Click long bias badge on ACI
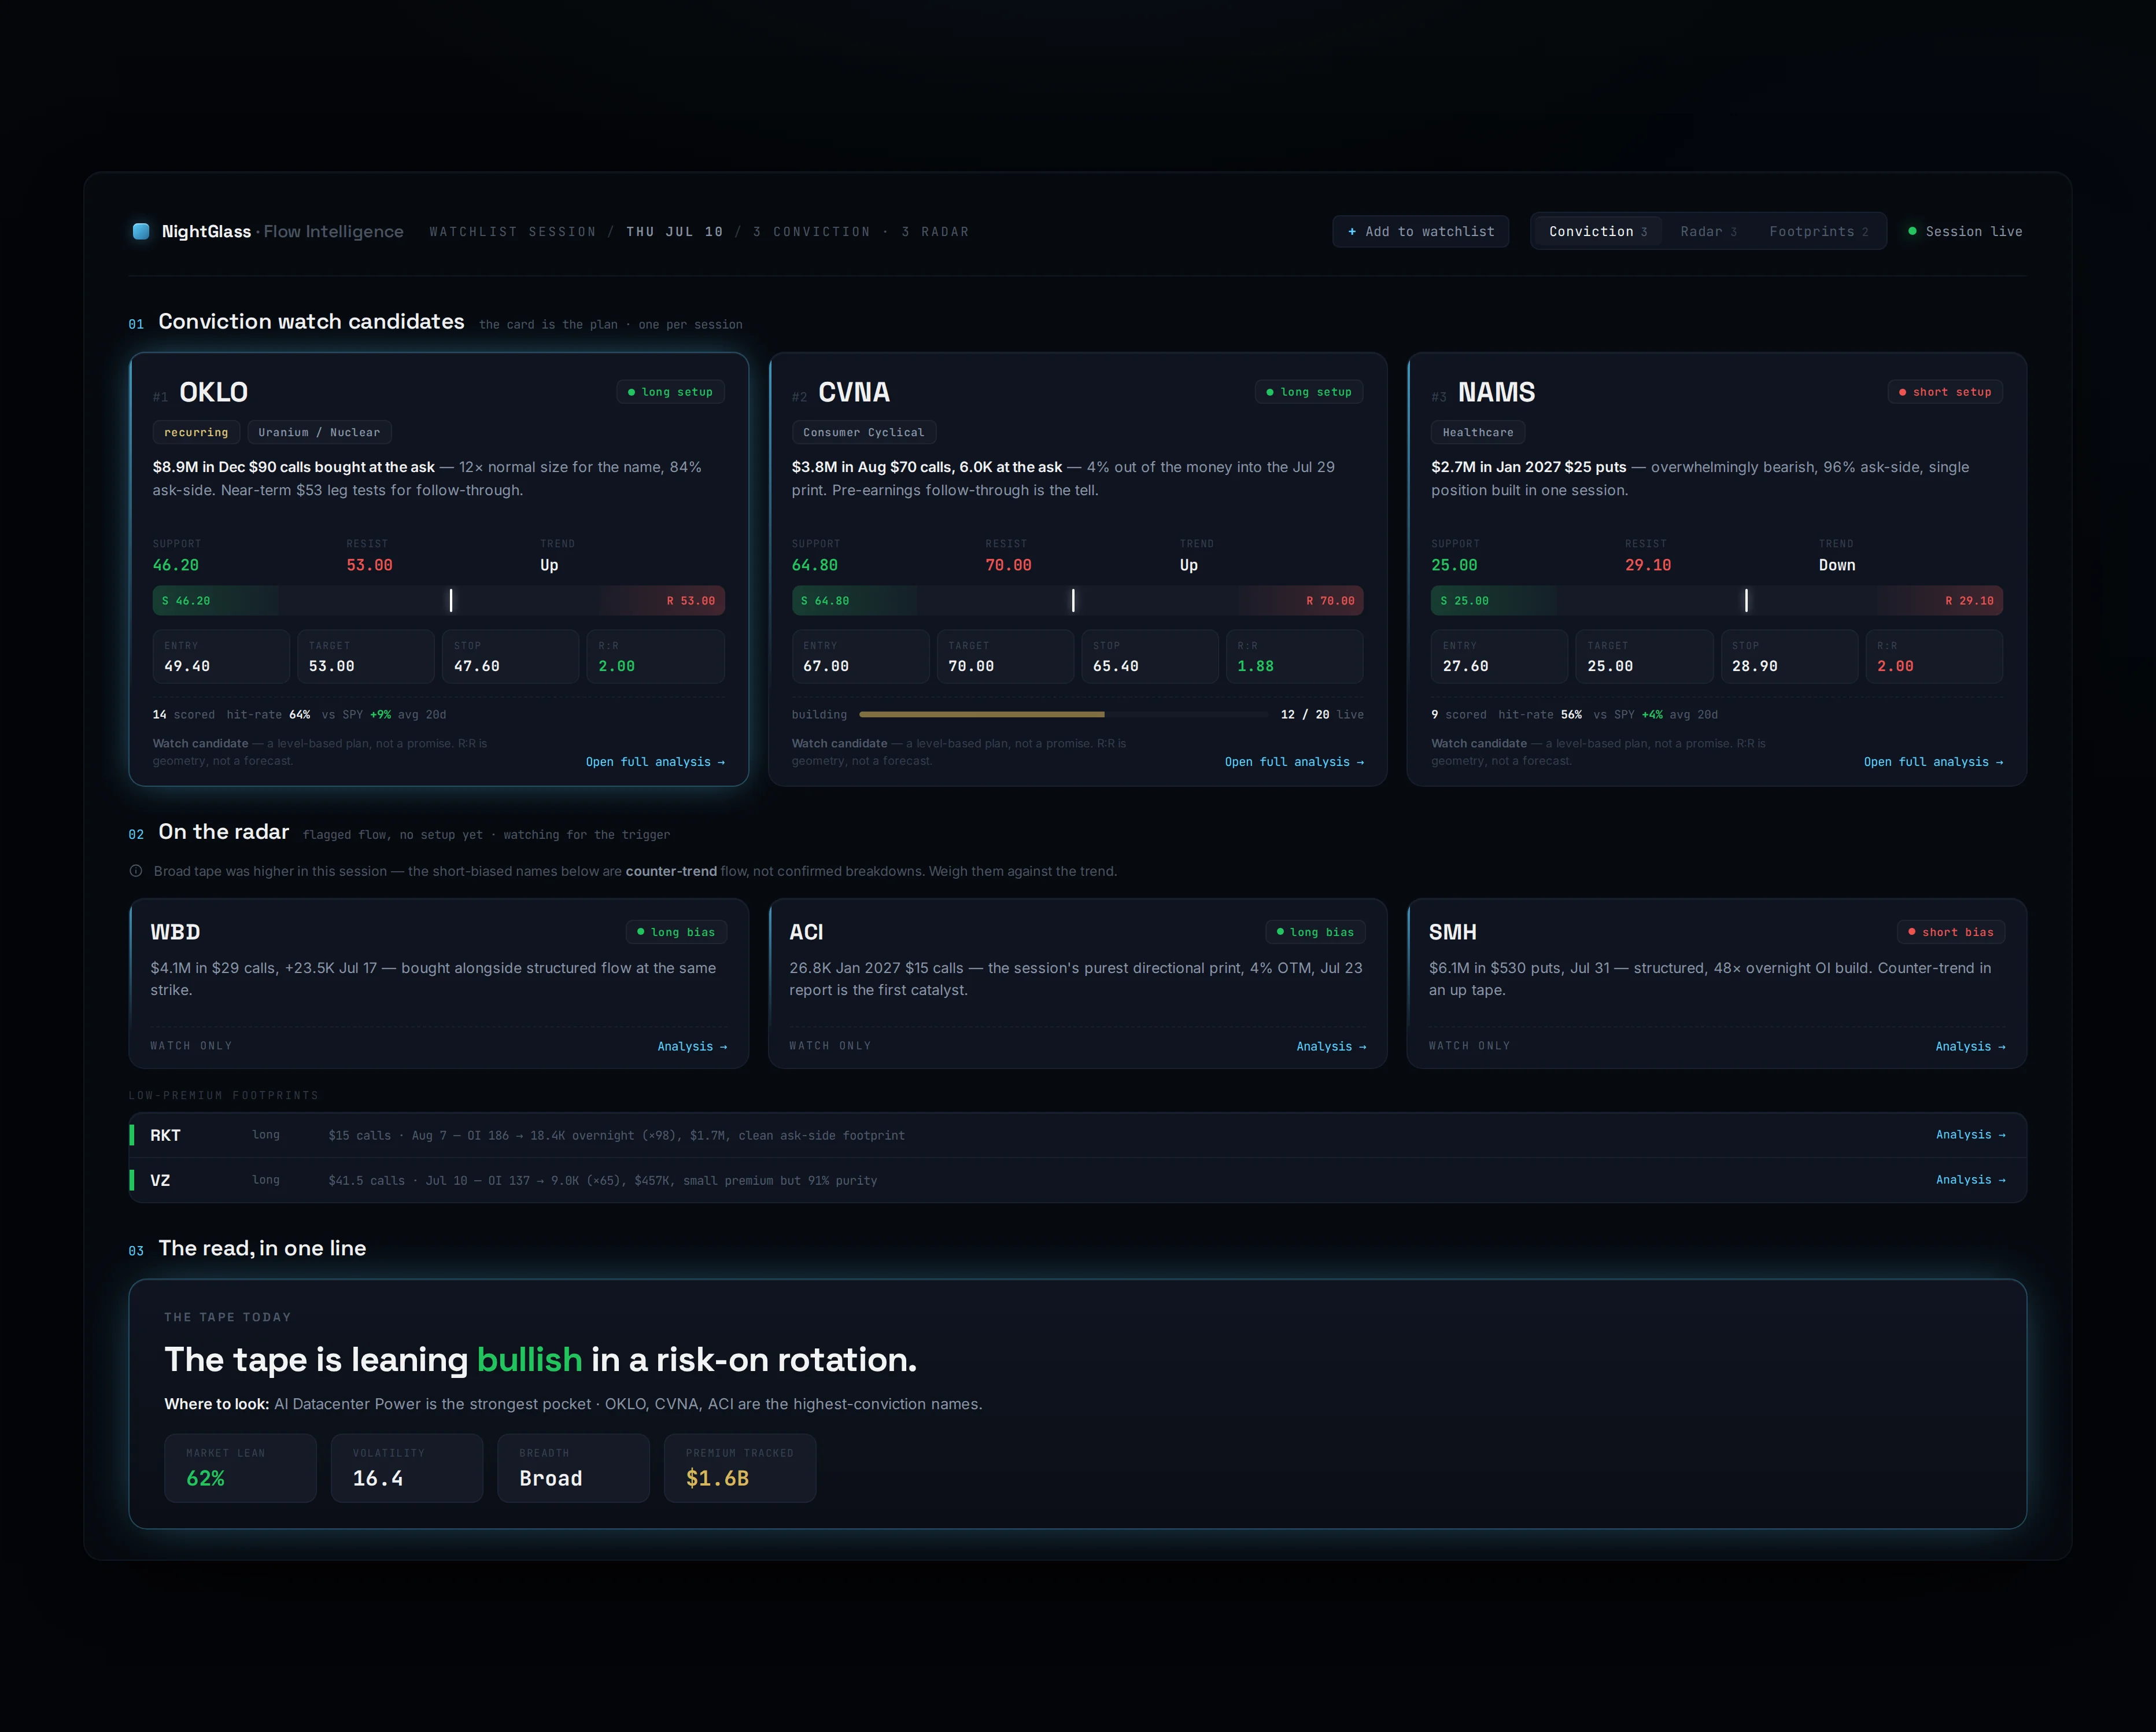The width and height of the screenshot is (2156, 1732). (x=1315, y=932)
